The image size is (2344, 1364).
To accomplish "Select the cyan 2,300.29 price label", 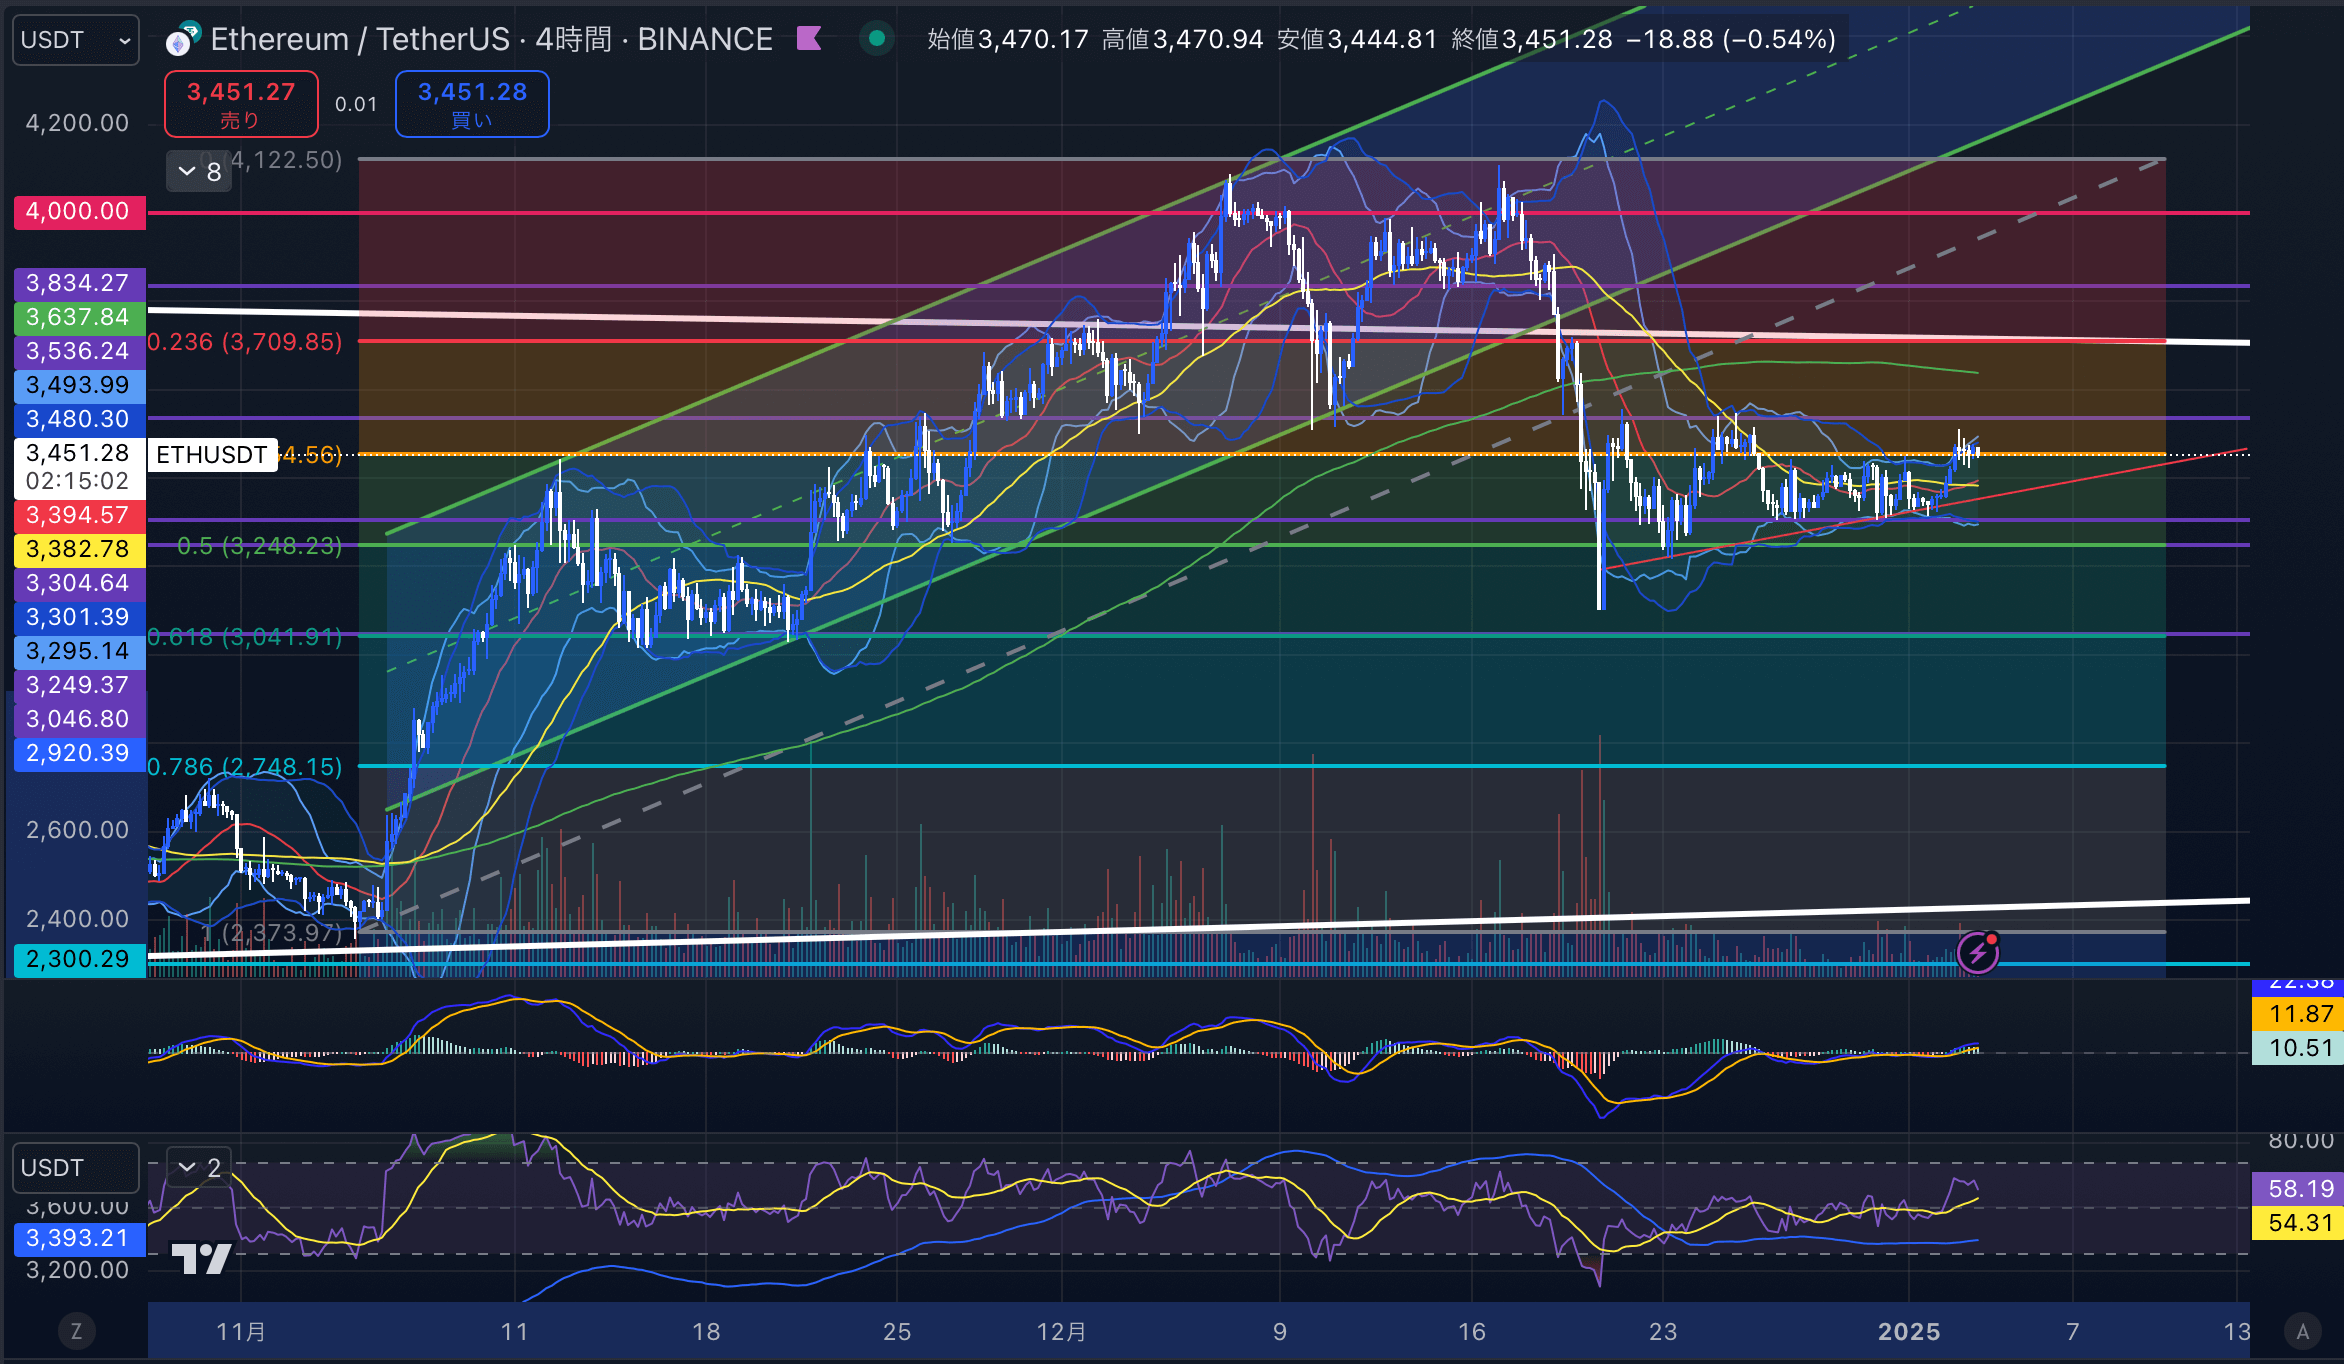I will [x=79, y=959].
